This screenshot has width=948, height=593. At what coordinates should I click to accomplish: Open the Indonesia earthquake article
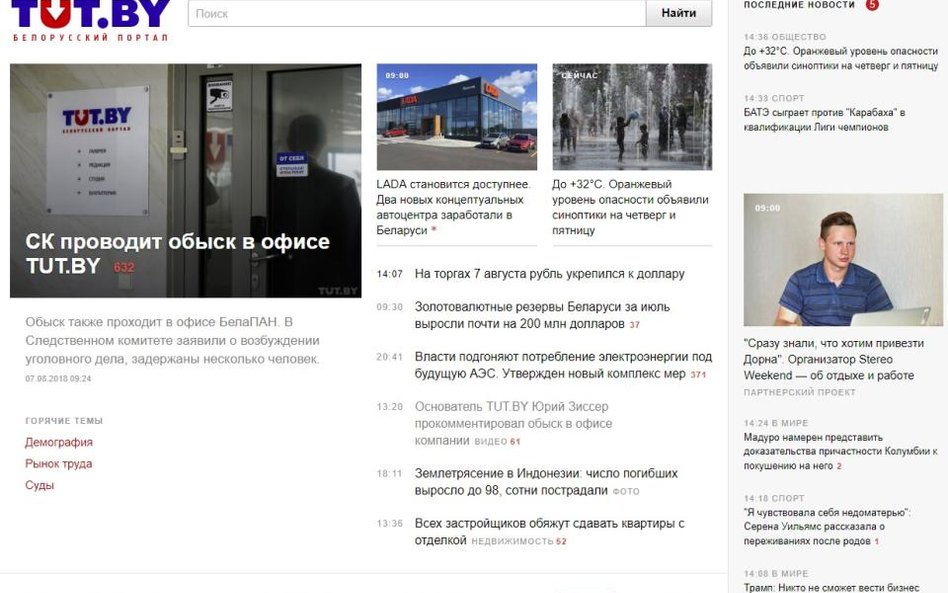pyautogui.click(x=546, y=482)
